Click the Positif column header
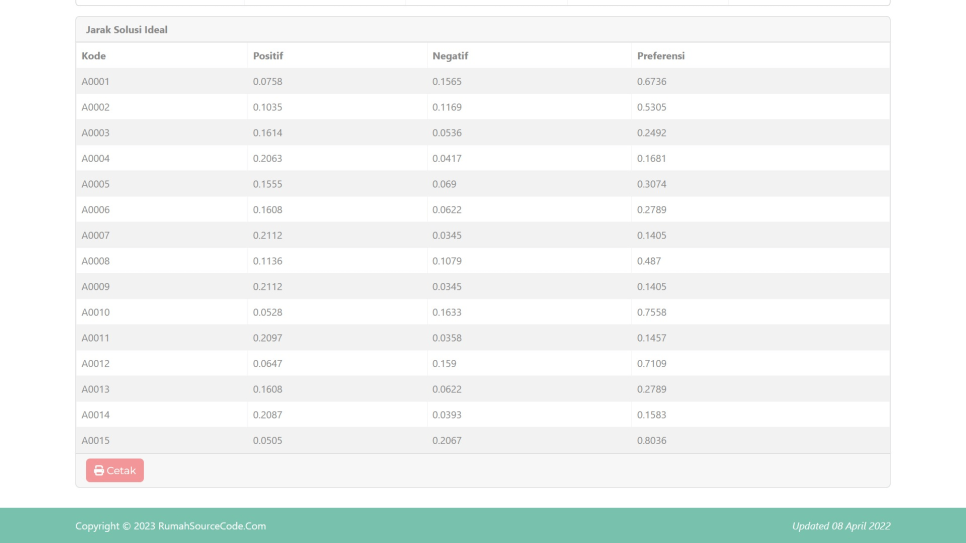966x543 pixels. (268, 55)
